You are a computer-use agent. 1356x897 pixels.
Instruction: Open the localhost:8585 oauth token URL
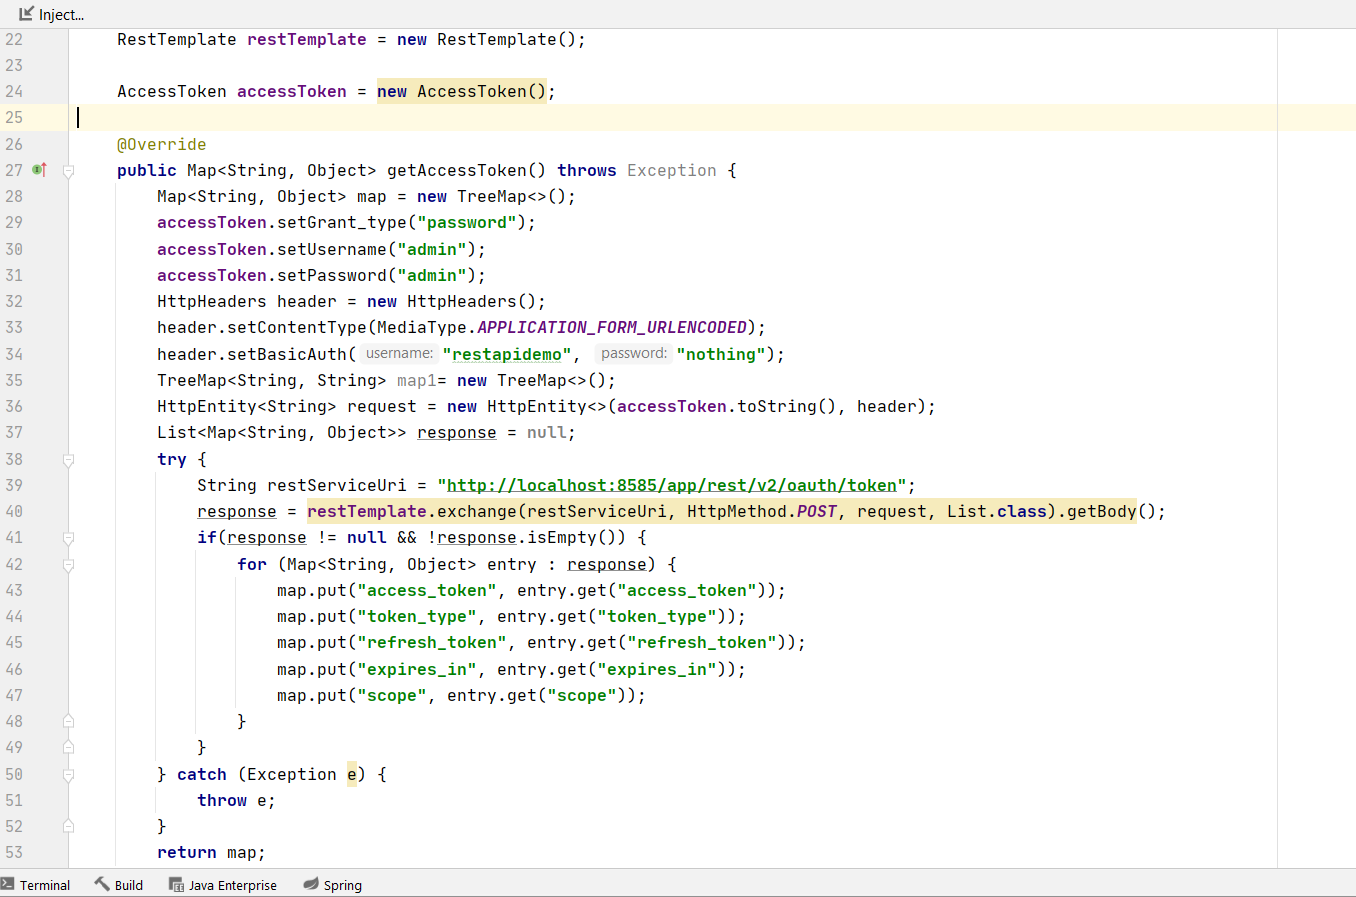672,485
